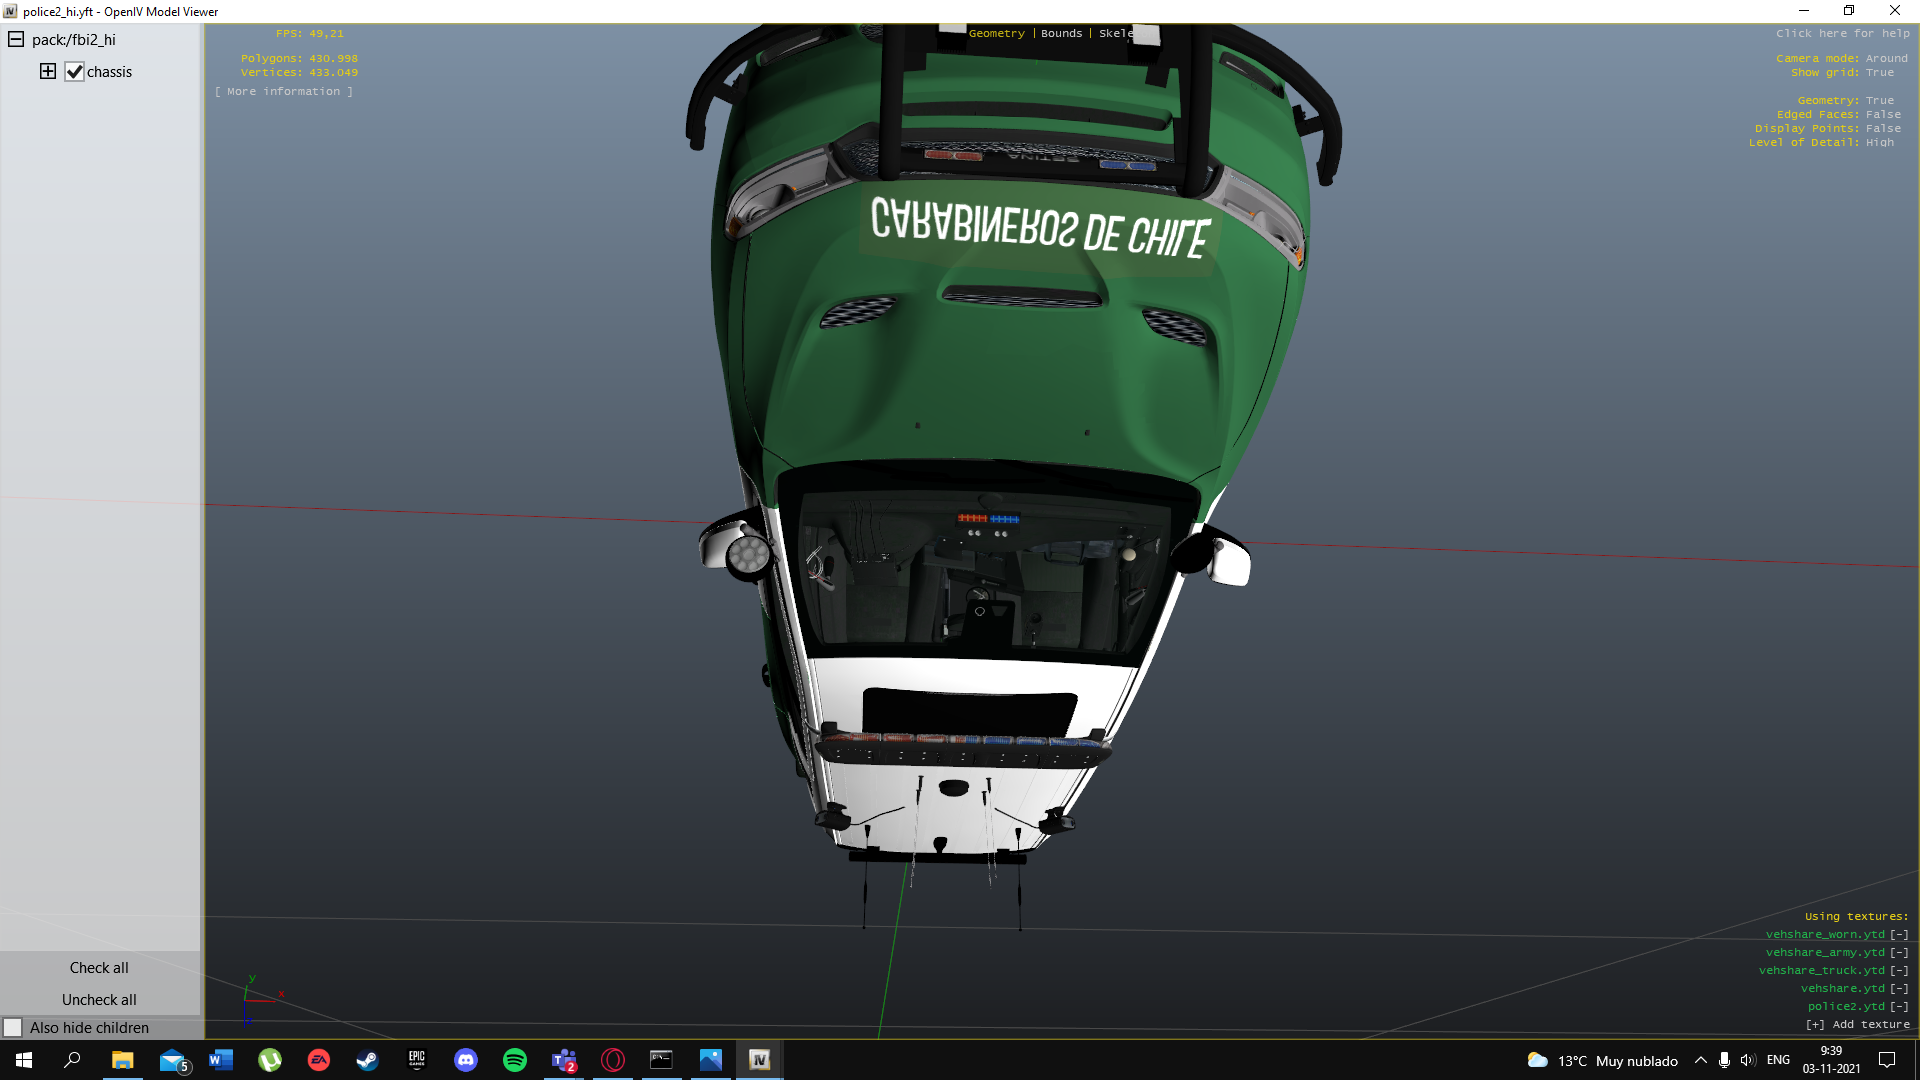The width and height of the screenshot is (1920, 1080).
Task: Open the Opera browser icon
Action: click(x=613, y=1060)
